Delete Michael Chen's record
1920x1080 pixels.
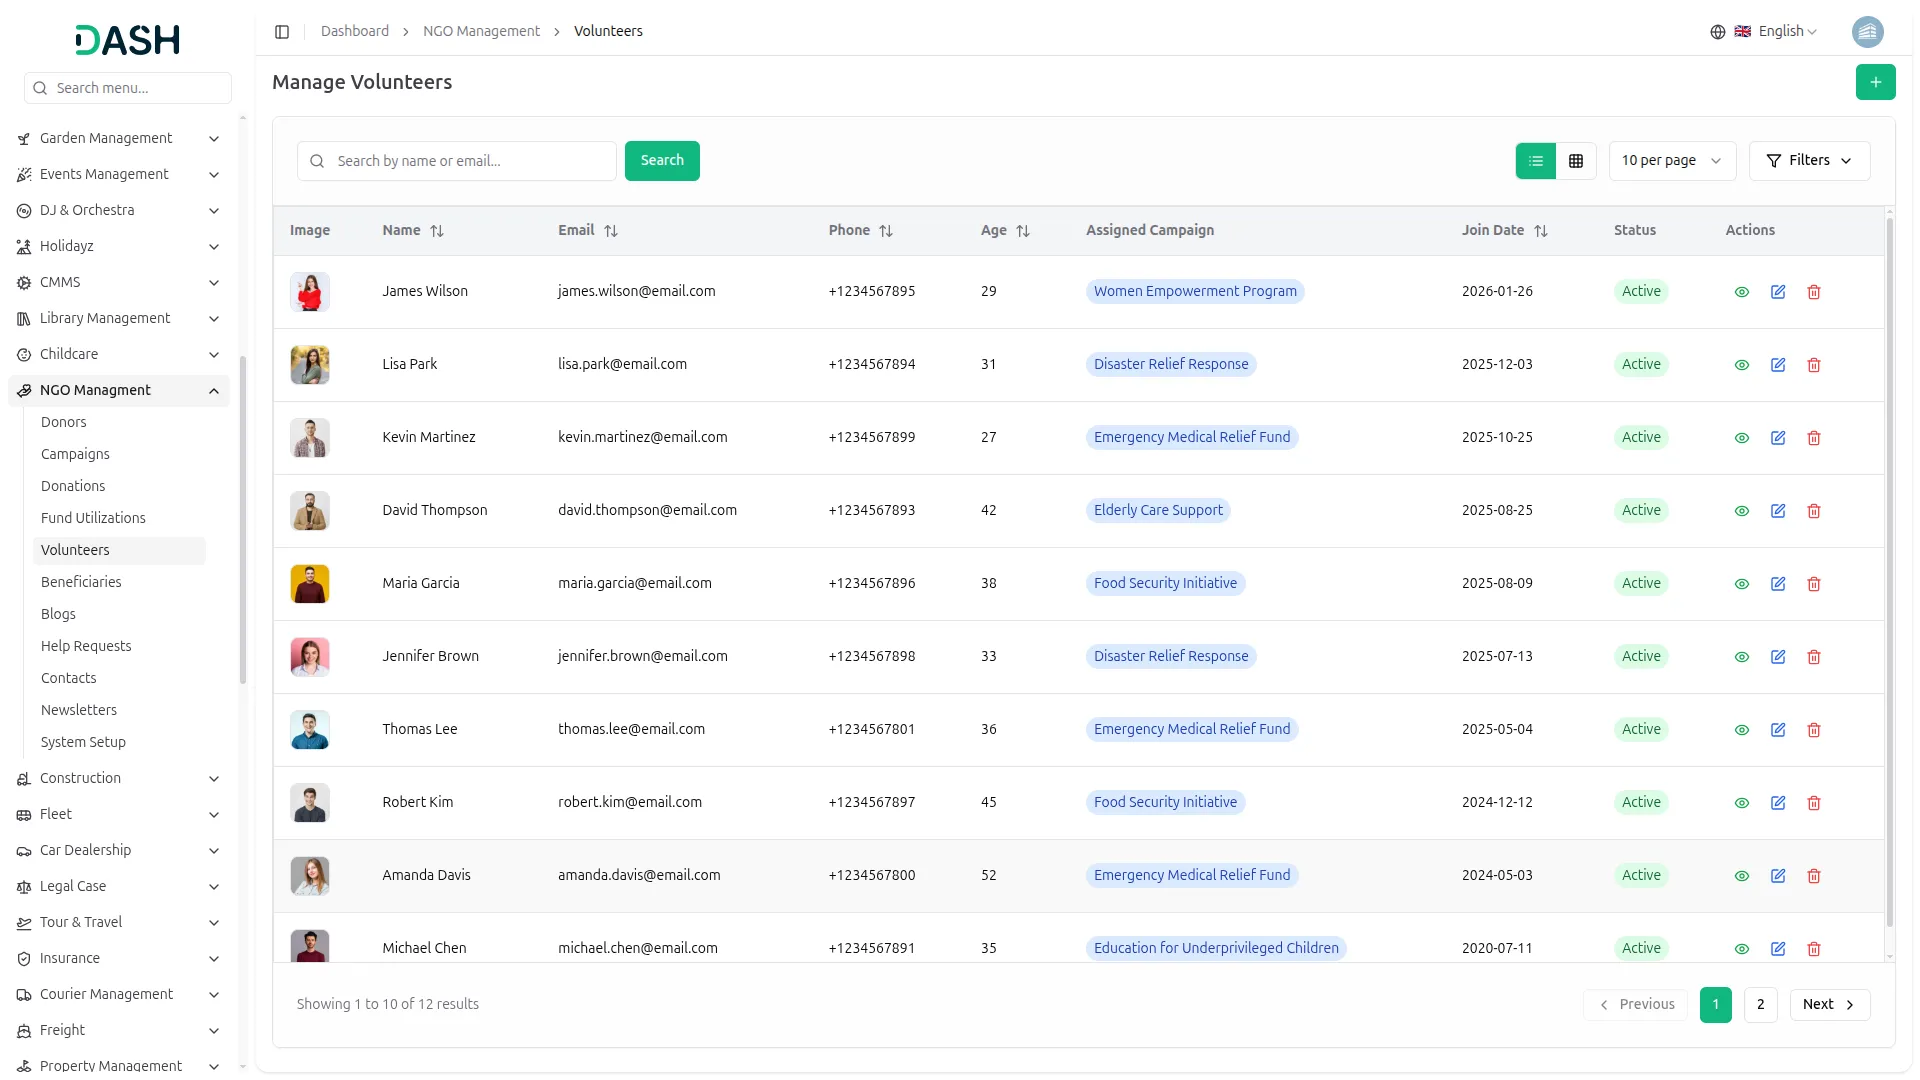[x=1813, y=949]
